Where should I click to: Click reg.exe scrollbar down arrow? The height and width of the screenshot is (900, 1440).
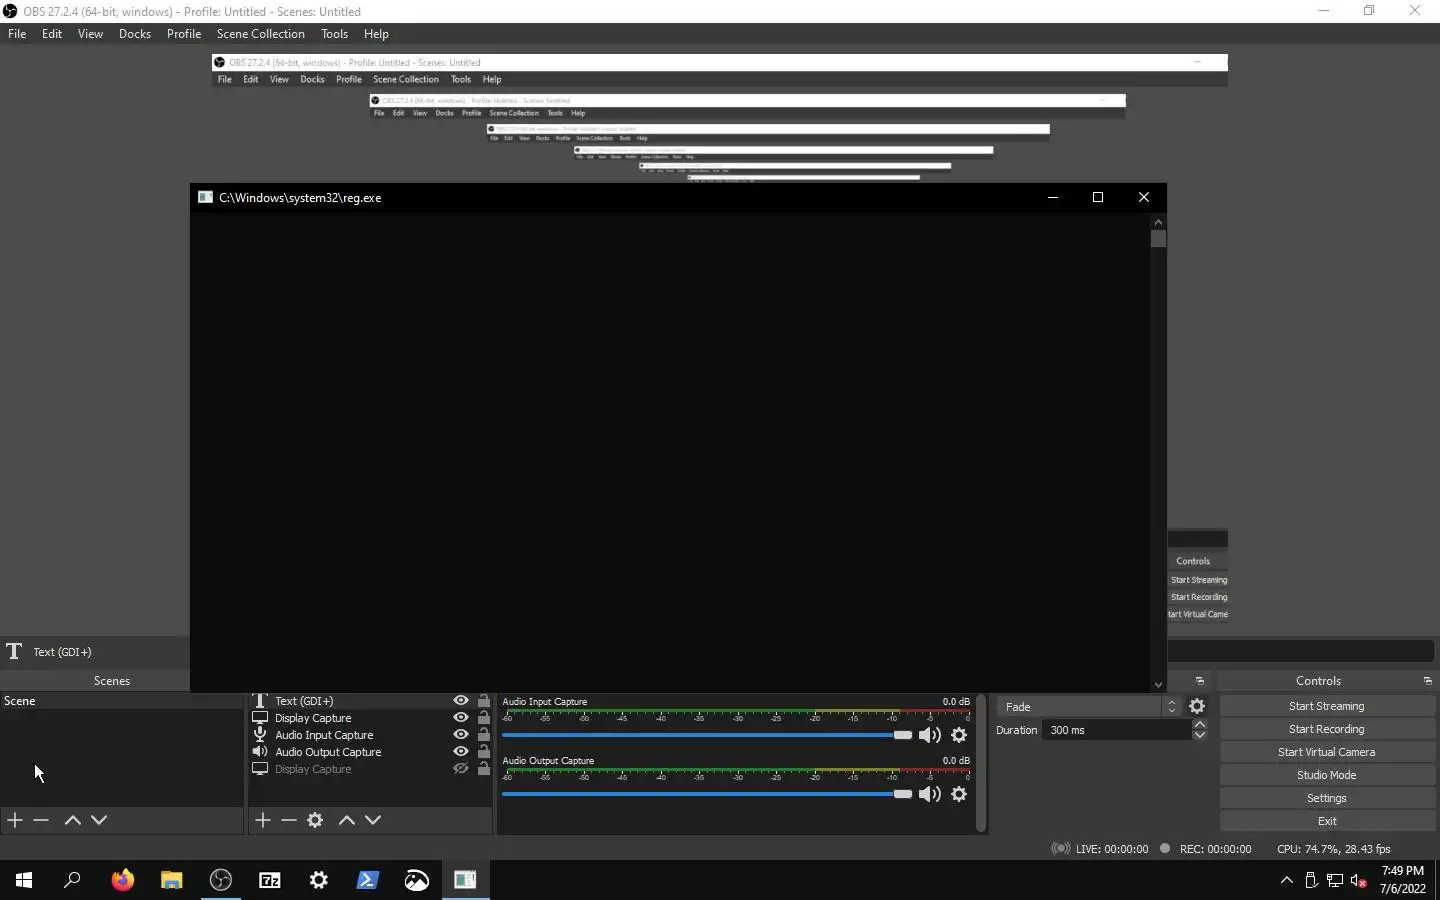pos(1158,685)
